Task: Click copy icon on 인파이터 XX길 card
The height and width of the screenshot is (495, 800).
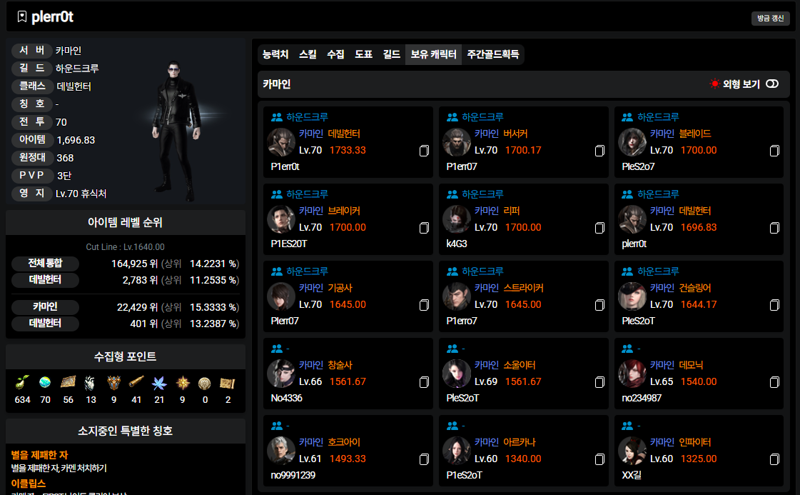Action: pyautogui.click(x=774, y=459)
